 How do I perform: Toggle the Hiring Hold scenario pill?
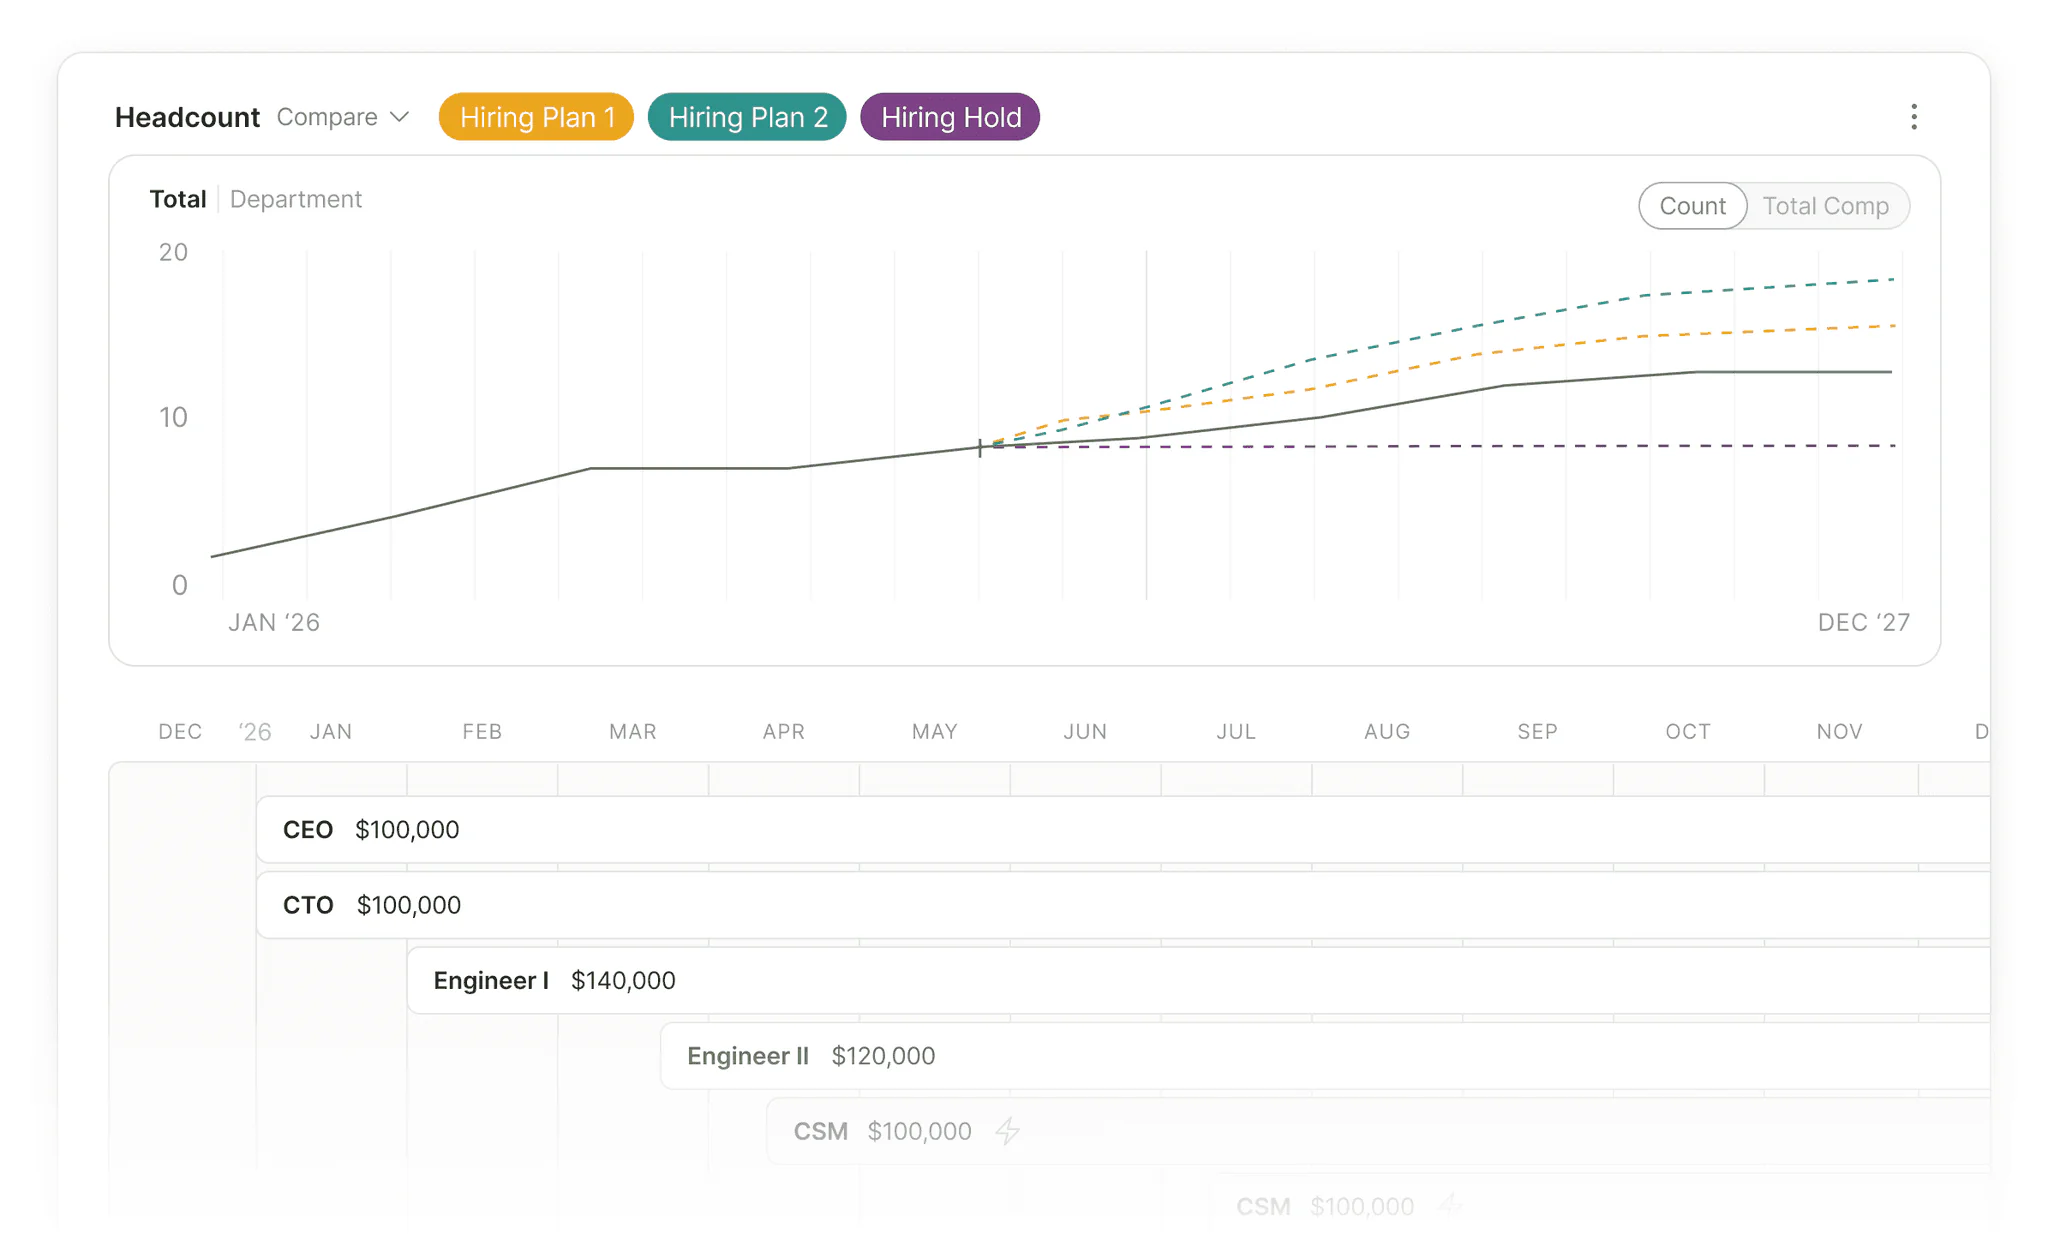pyautogui.click(x=950, y=117)
